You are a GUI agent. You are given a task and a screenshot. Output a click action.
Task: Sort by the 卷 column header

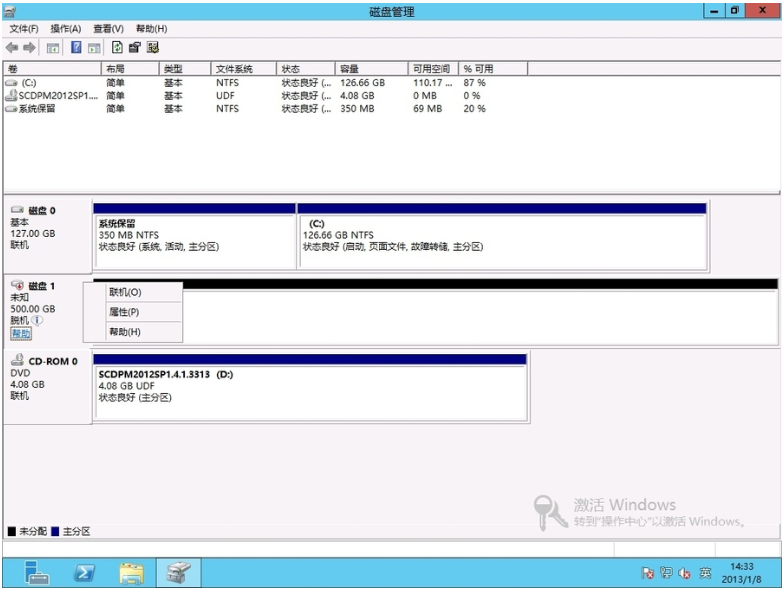[52, 68]
